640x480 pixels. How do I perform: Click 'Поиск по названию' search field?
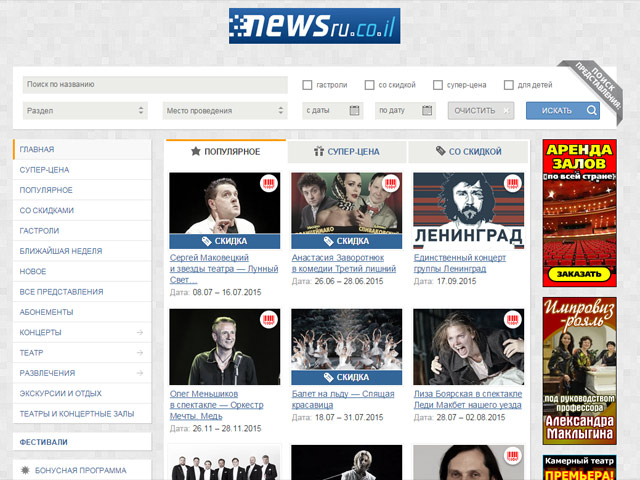pyautogui.click(x=155, y=84)
